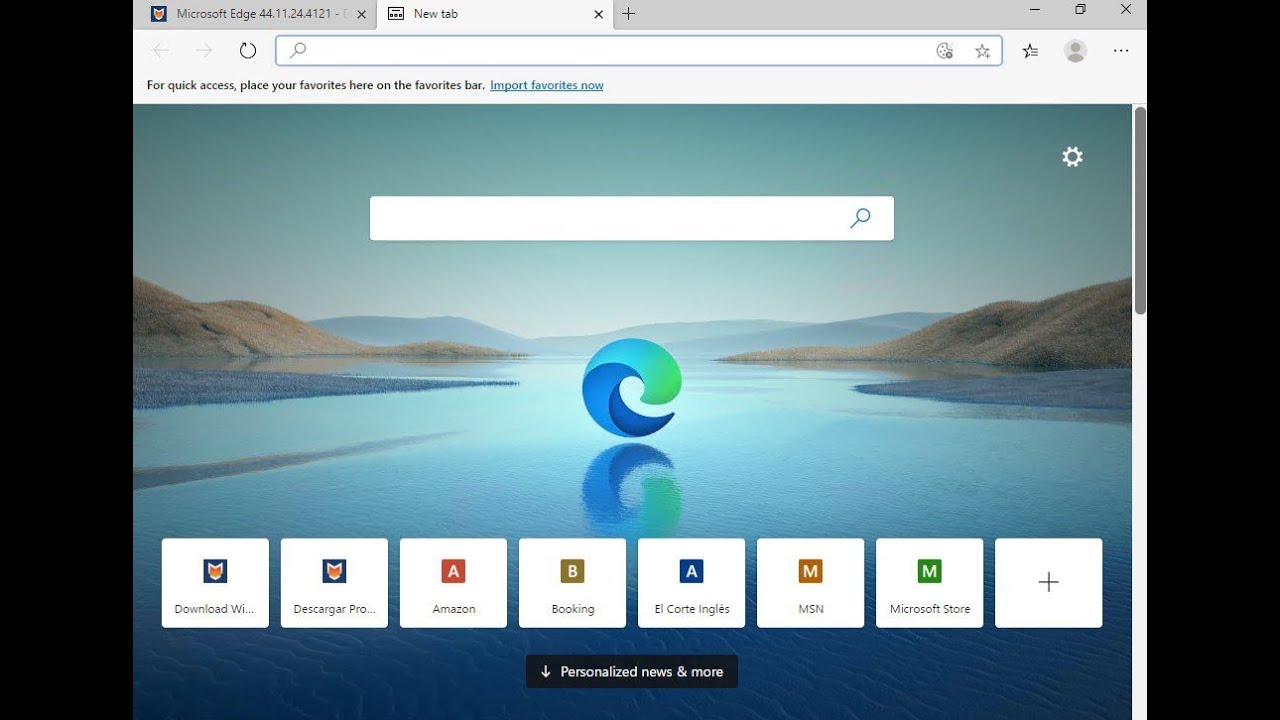Image resolution: width=1280 pixels, height=720 pixels.
Task: Open the Settings and more ellipsis menu
Action: tap(1121, 51)
